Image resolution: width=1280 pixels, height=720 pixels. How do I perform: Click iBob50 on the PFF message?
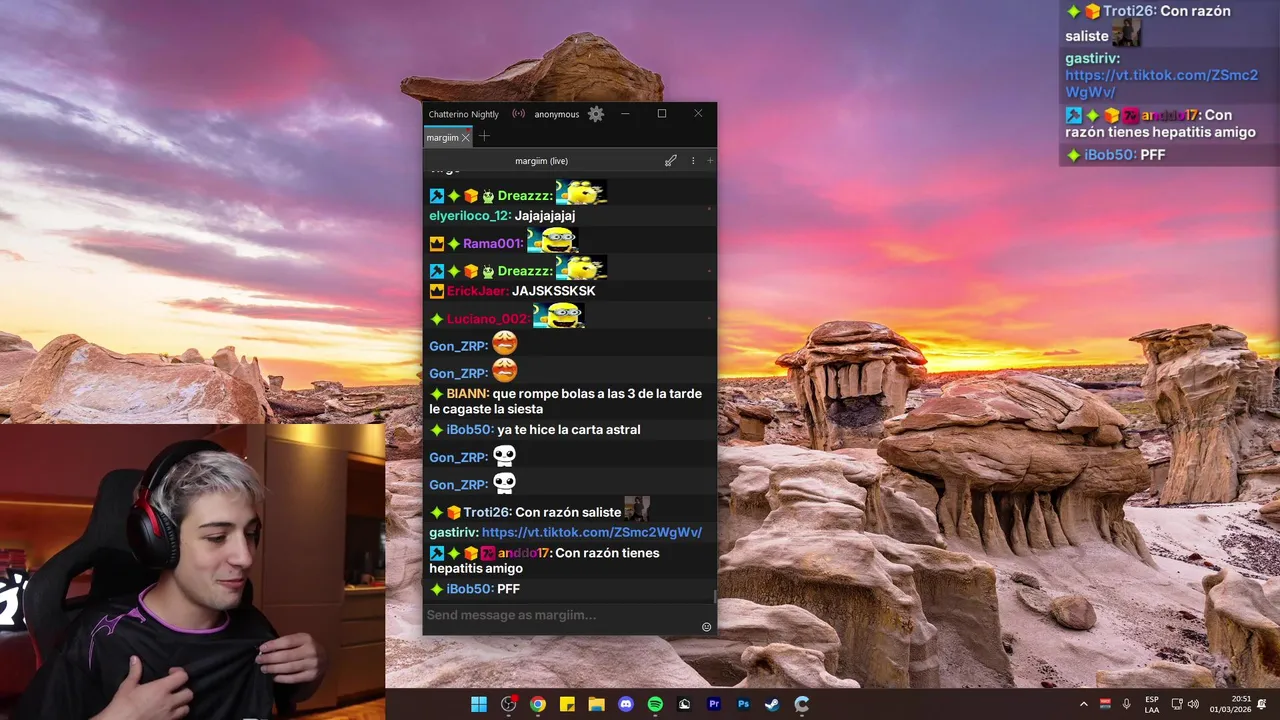tap(470, 589)
